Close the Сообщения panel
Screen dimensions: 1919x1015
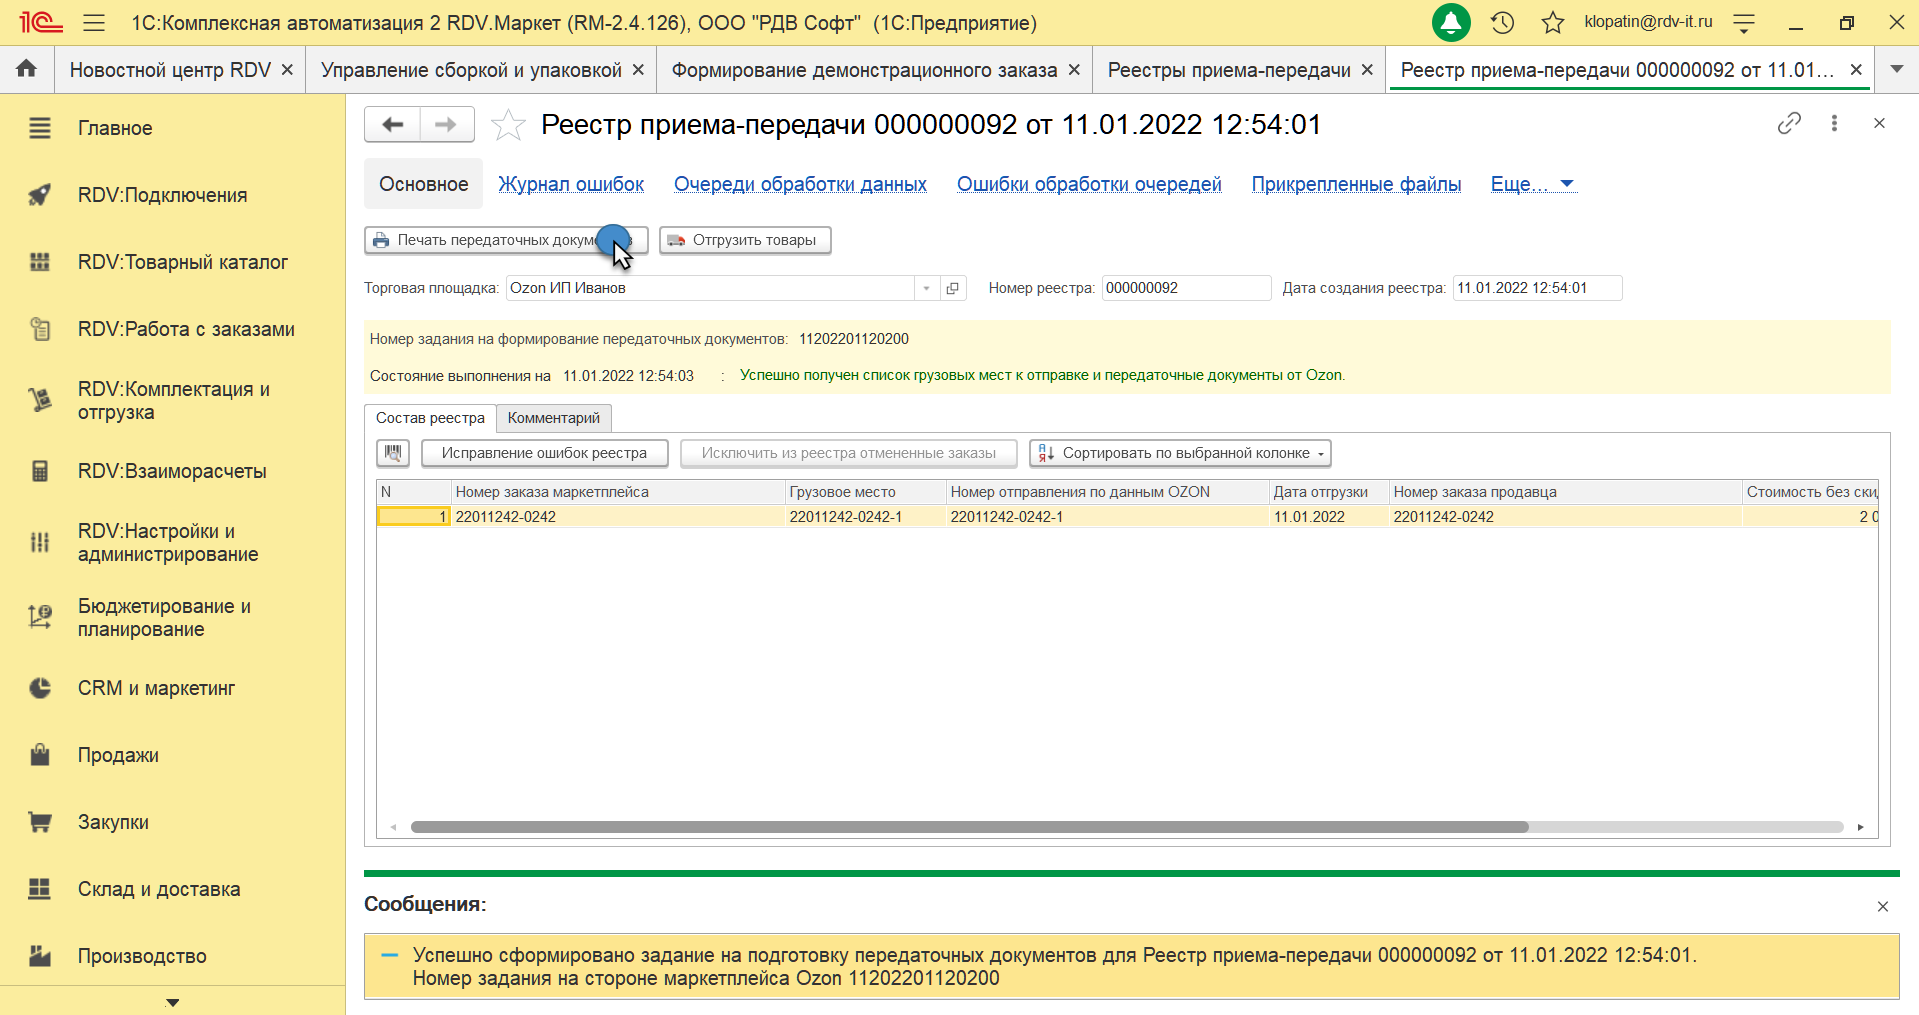tap(1883, 906)
